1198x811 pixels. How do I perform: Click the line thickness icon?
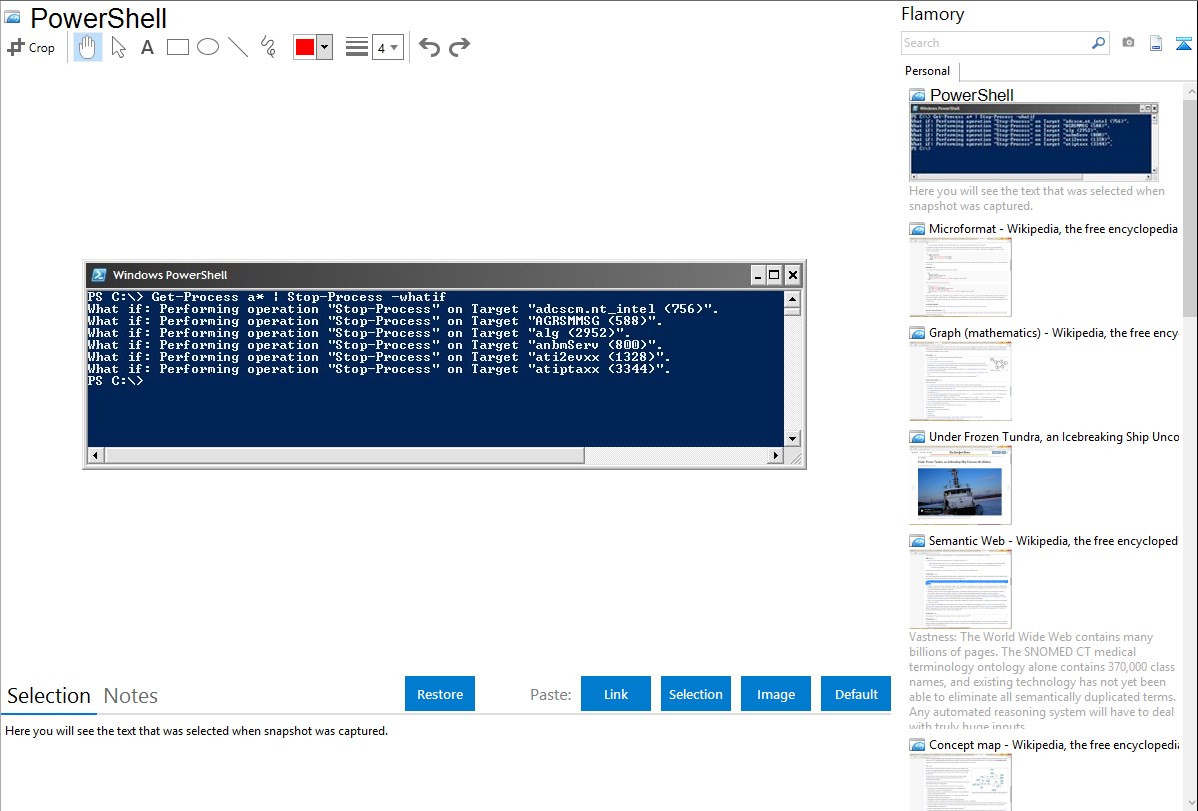tap(356, 47)
